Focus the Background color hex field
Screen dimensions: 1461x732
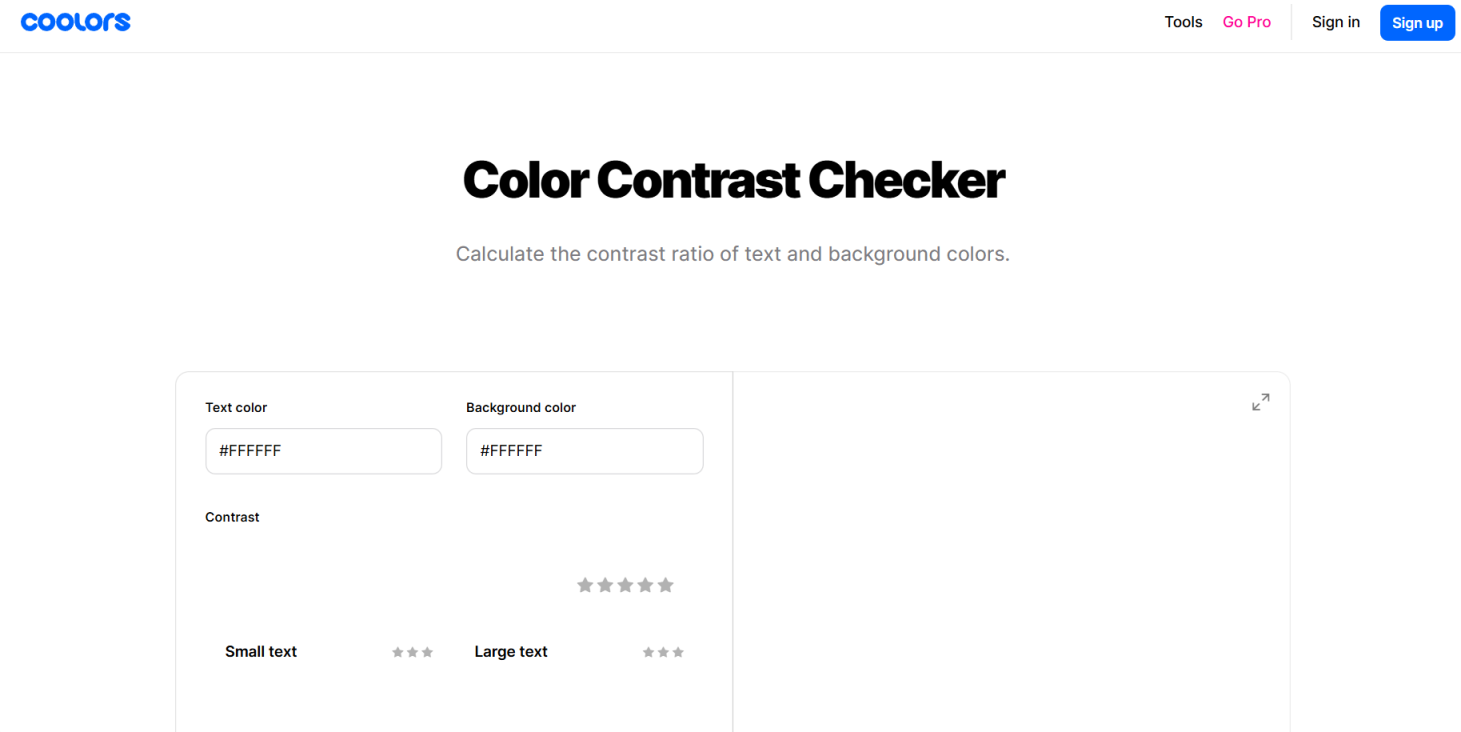point(584,451)
